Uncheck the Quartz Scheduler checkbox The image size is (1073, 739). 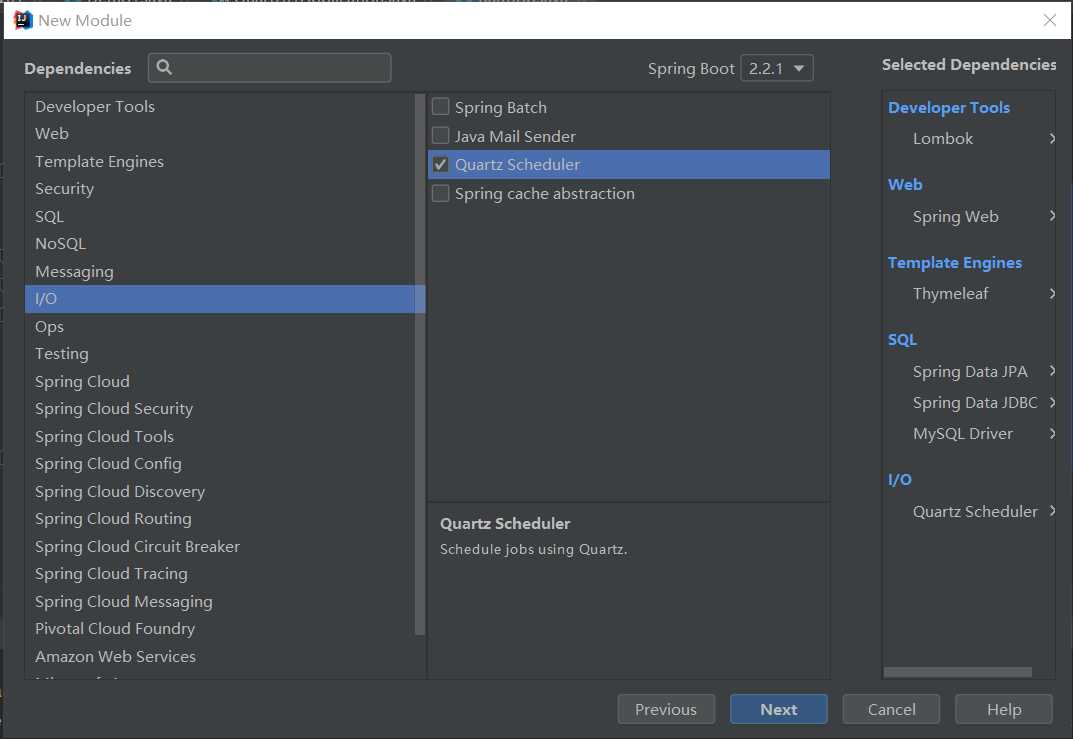[441, 164]
